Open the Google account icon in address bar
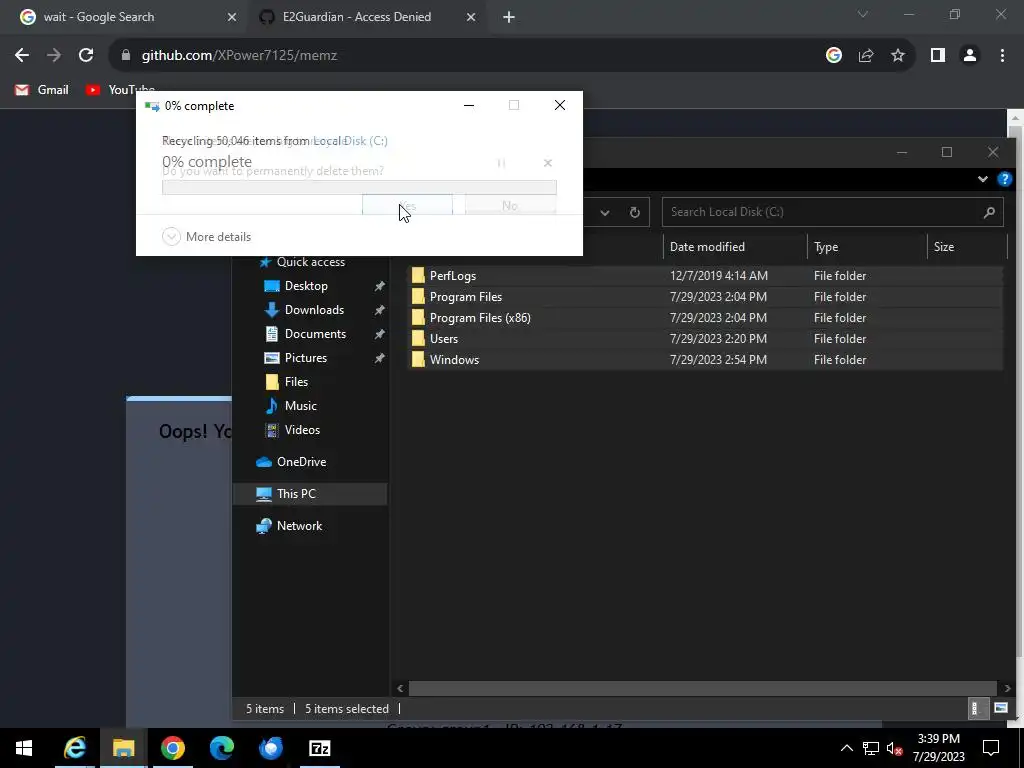This screenshot has height=768, width=1024. click(x=833, y=56)
